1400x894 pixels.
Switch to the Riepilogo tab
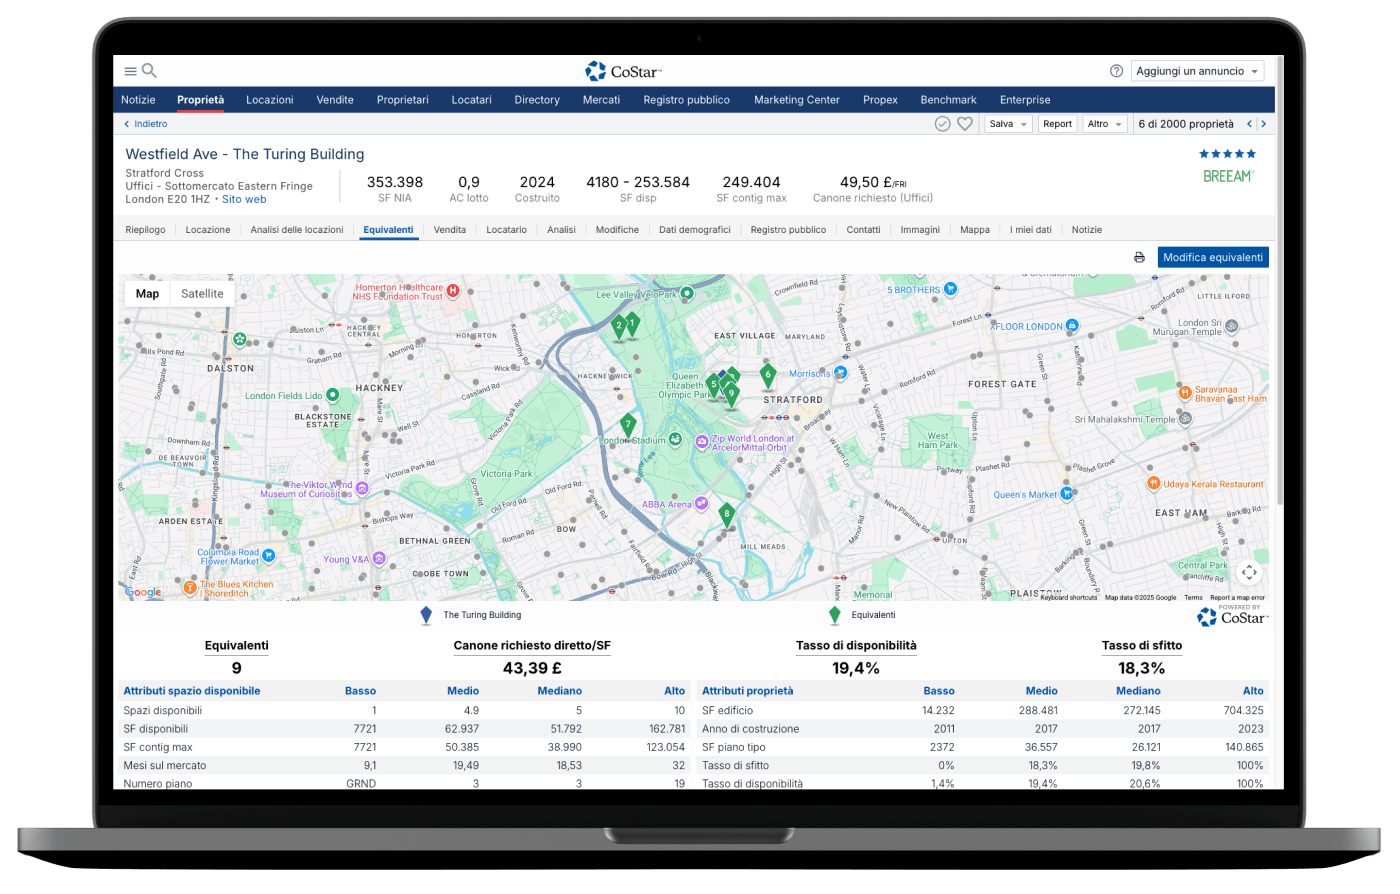tap(145, 230)
